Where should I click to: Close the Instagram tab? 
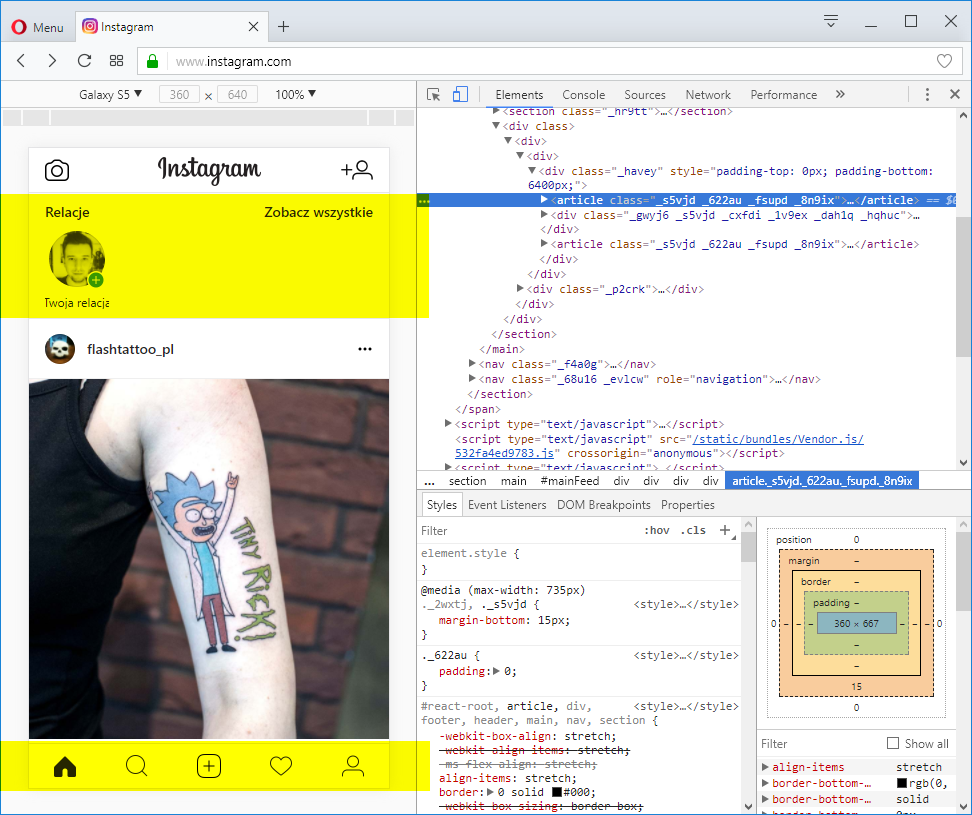coord(253,27)
